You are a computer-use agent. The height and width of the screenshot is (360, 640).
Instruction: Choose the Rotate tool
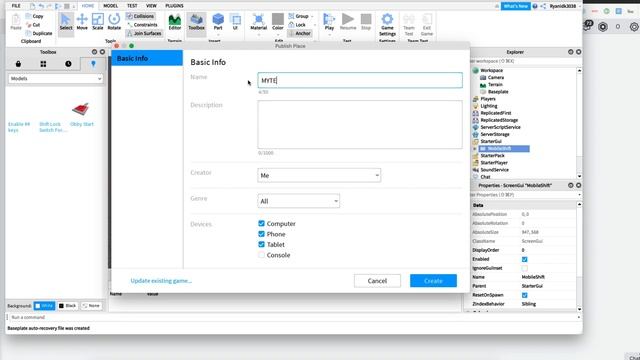pyautogui.click(x=114, y=22)
